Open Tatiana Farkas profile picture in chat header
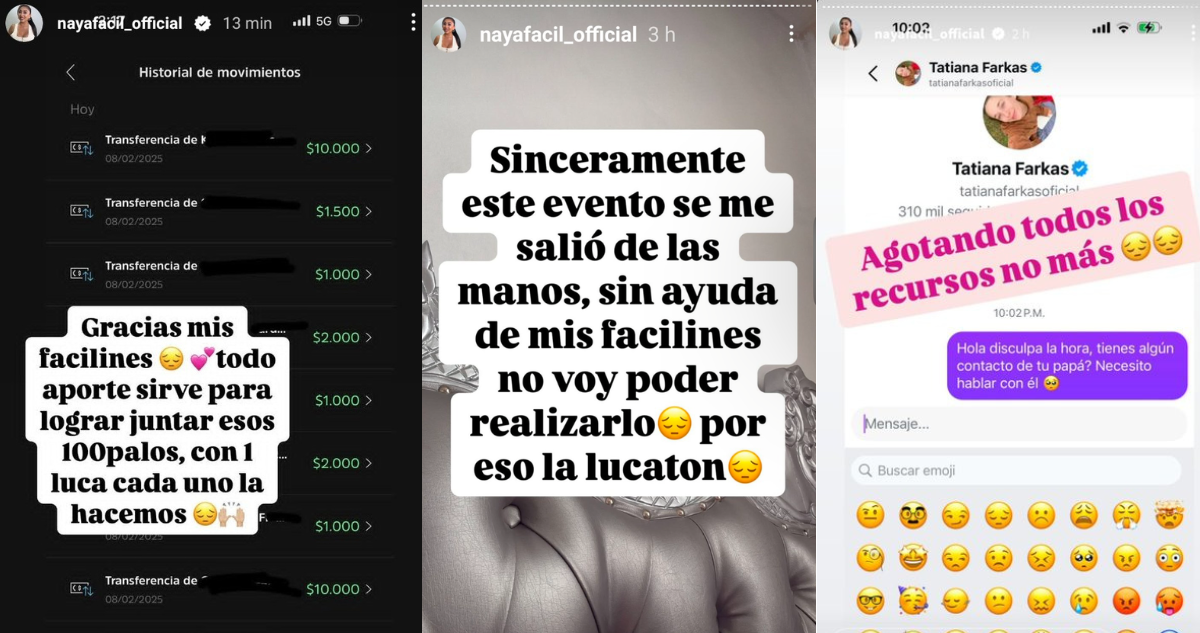The image size is (1200, 633). (x=908, y=73)
